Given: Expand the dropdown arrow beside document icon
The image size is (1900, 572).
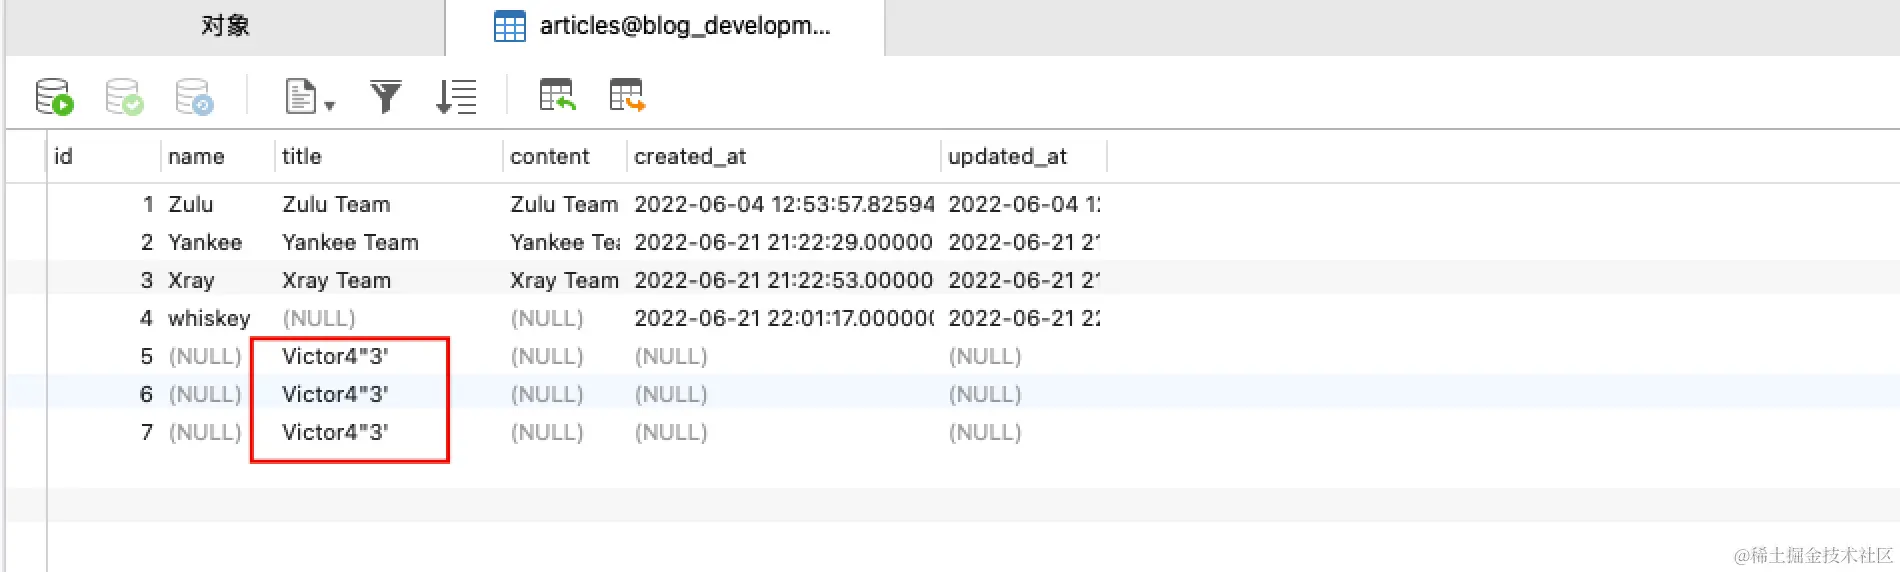Looking at the screenshot, I should click(330, 105).
